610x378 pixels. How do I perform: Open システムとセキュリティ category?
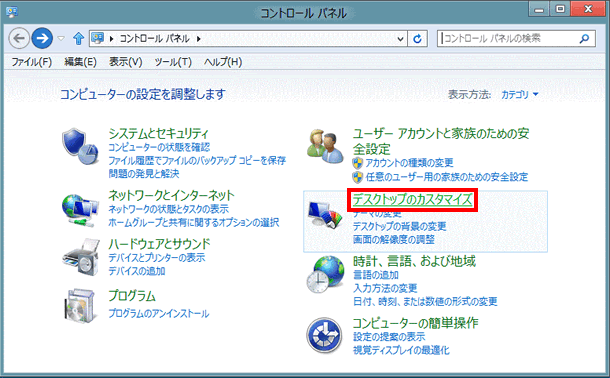click(x=159, y=134)
